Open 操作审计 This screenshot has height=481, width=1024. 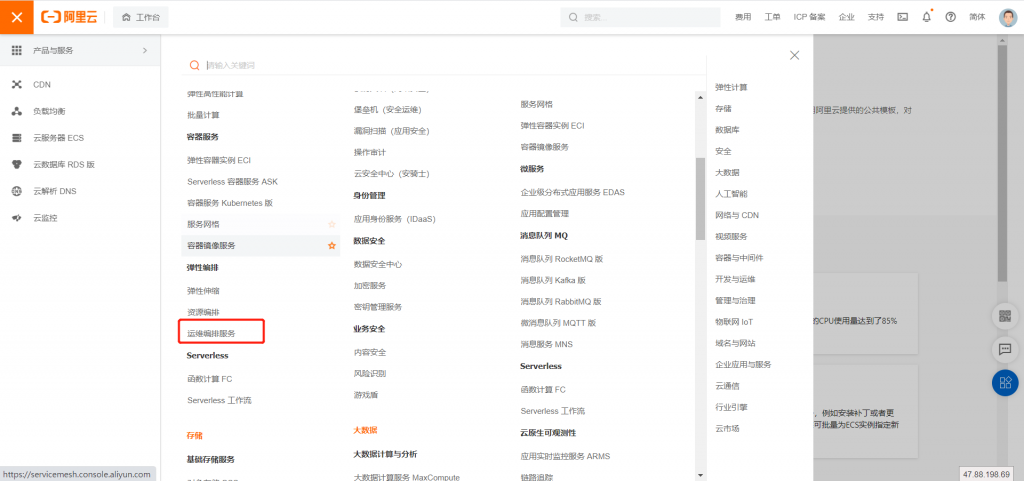pyautogui.click(x=370, y=152)
